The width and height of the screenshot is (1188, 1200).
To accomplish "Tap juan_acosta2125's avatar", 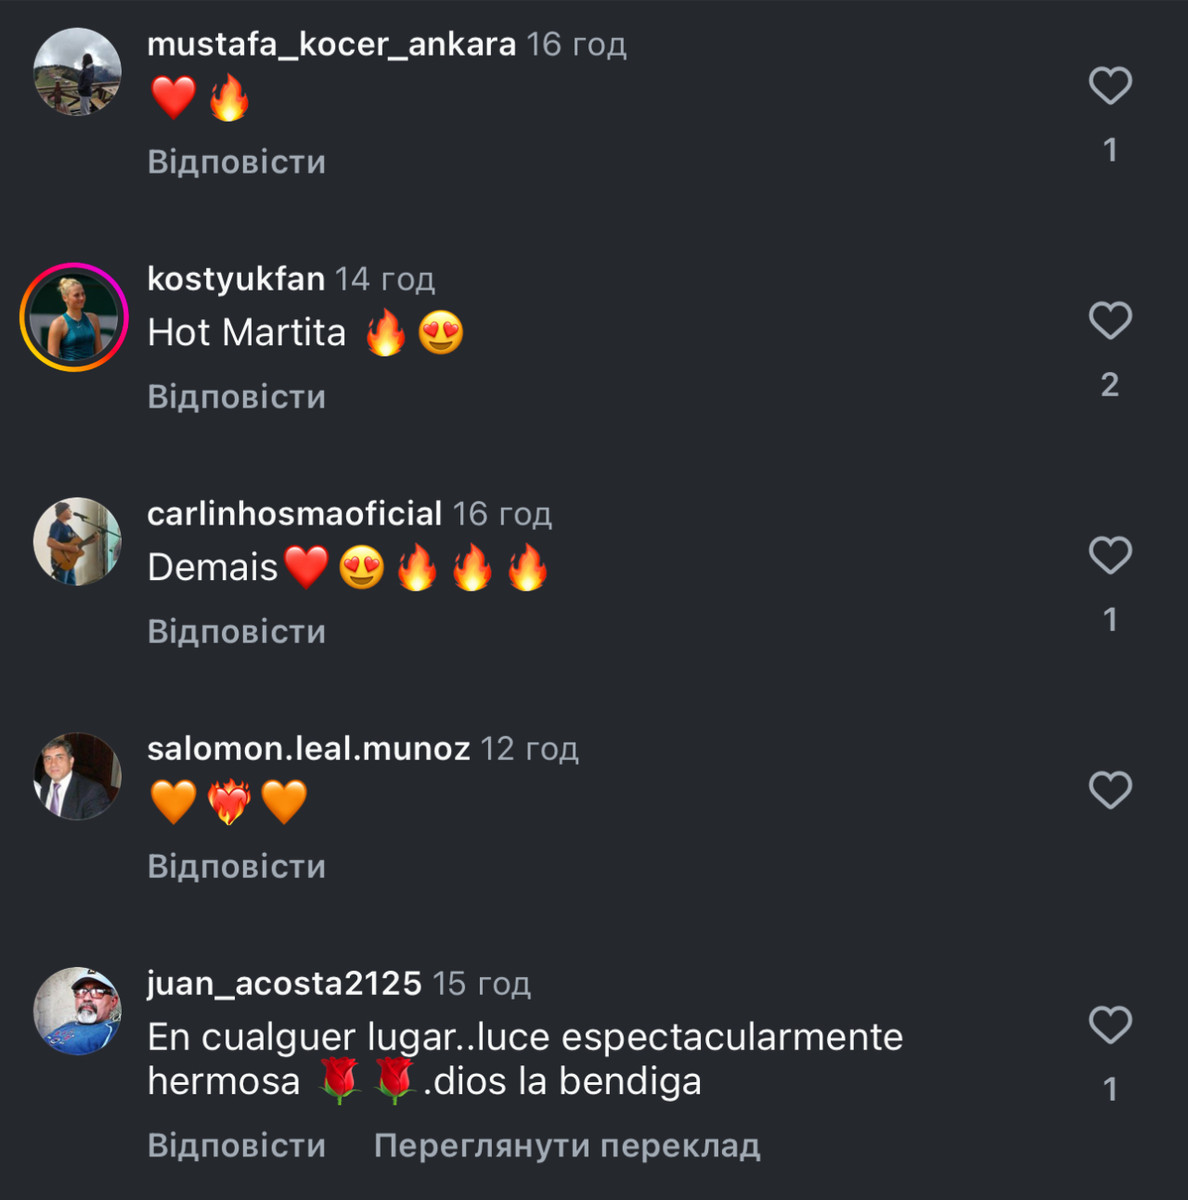I will 77,1011.
